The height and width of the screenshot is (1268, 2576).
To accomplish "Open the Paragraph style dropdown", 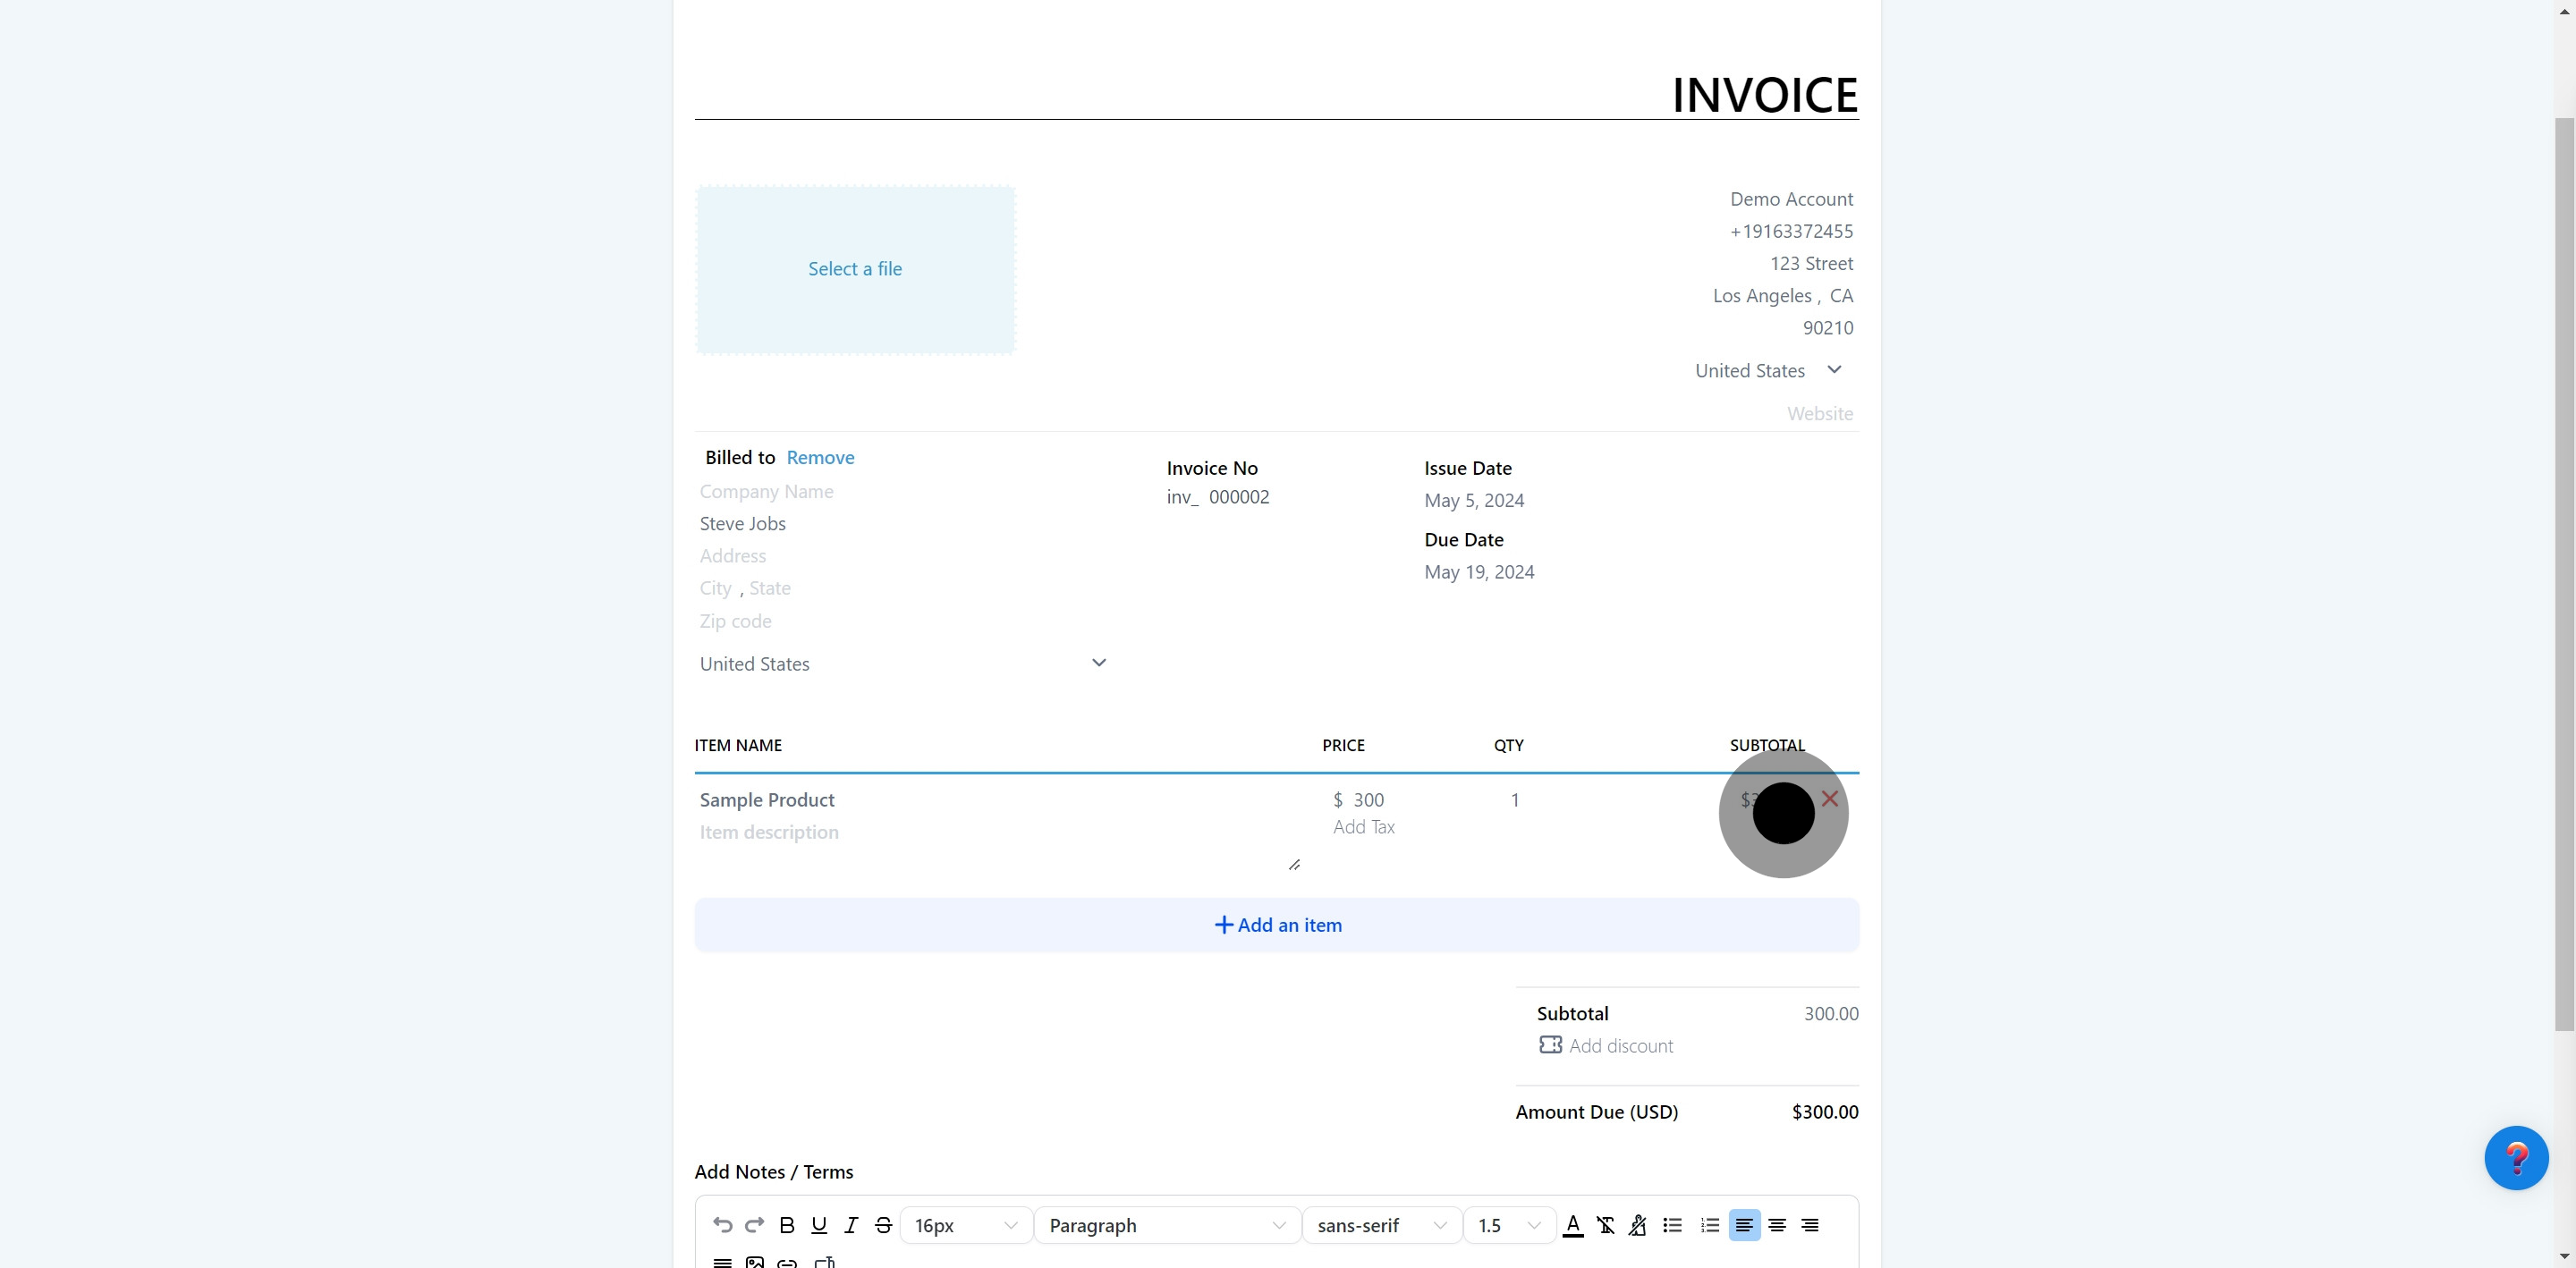I will click(1166, 1225).
